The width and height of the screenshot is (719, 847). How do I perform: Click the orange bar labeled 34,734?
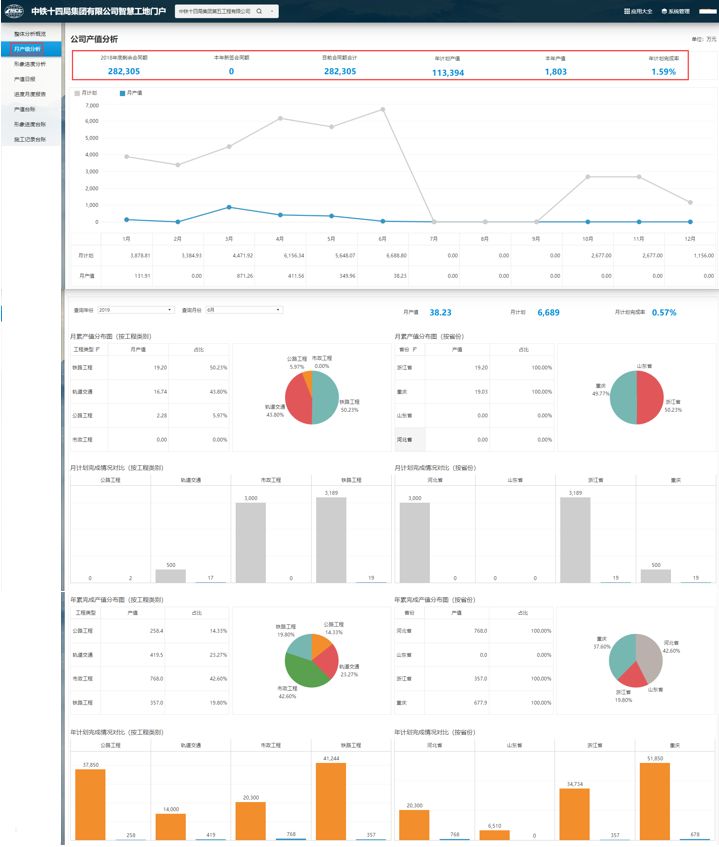pos(575,815)
